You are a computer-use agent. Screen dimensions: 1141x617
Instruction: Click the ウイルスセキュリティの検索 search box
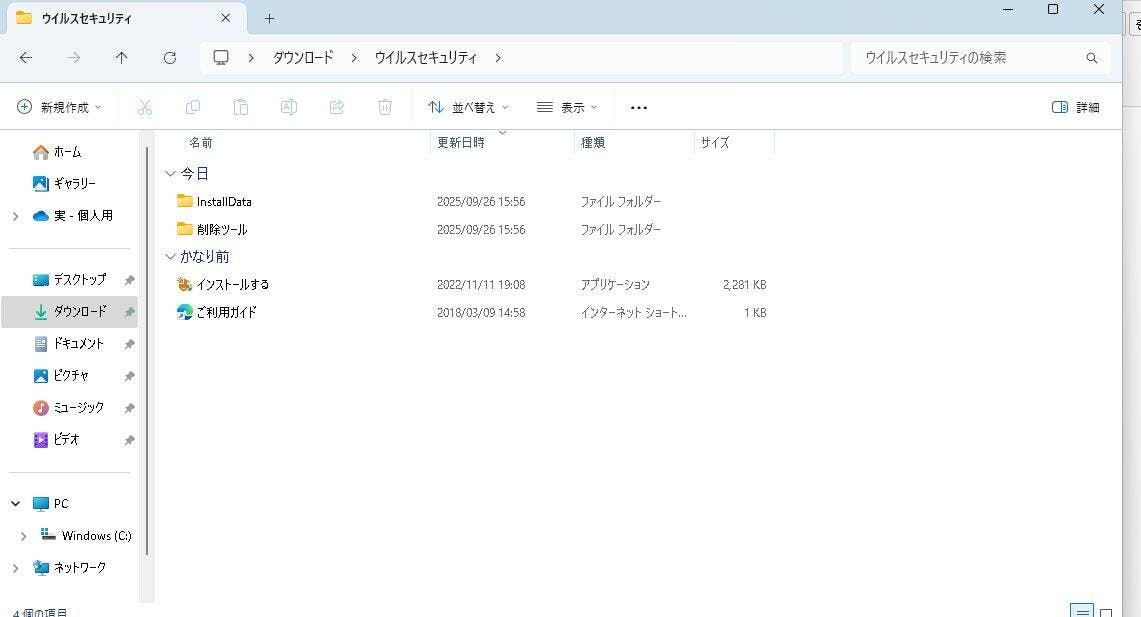point(970,58)
